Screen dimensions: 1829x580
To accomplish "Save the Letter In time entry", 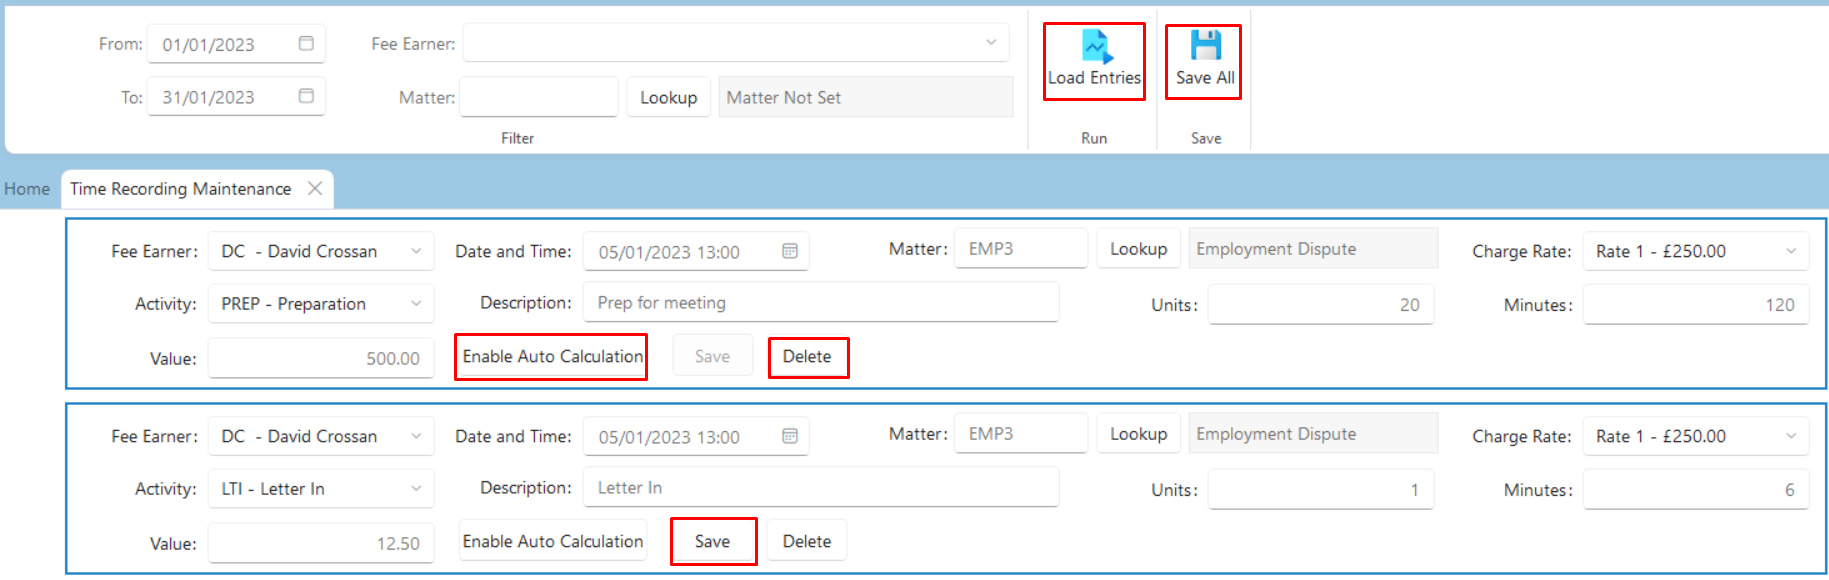I will 713,541.
